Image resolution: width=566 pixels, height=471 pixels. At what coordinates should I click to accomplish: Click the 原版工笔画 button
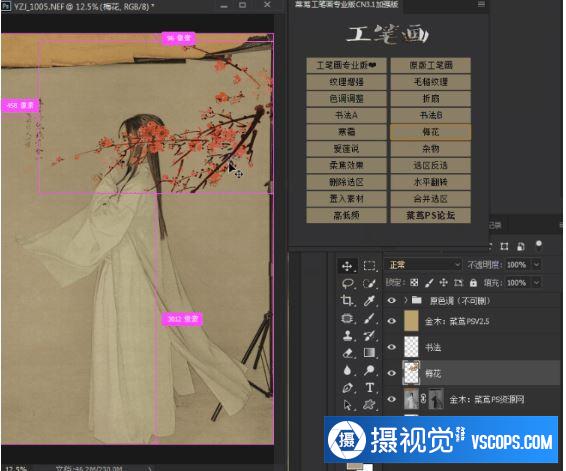[x=431, y=65]
